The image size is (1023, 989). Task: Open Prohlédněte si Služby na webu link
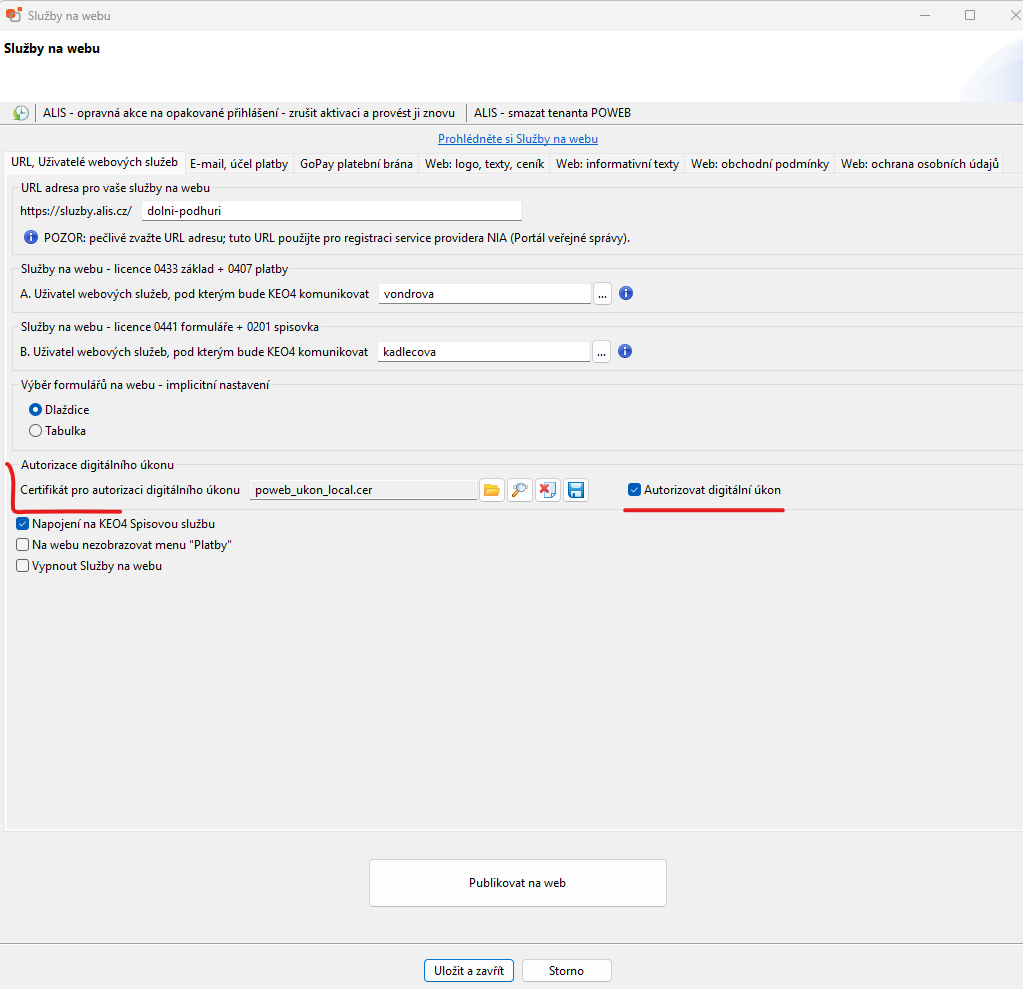click(517, 139)
